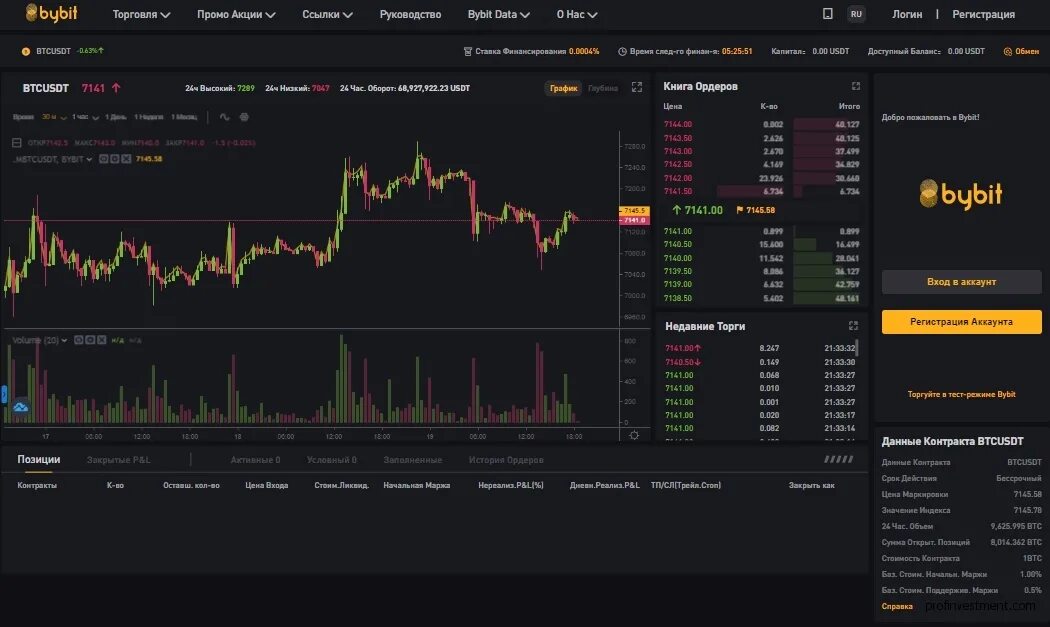
Task: Click the TradingView cloud logo on chart
Action: [x=20, y=407]
